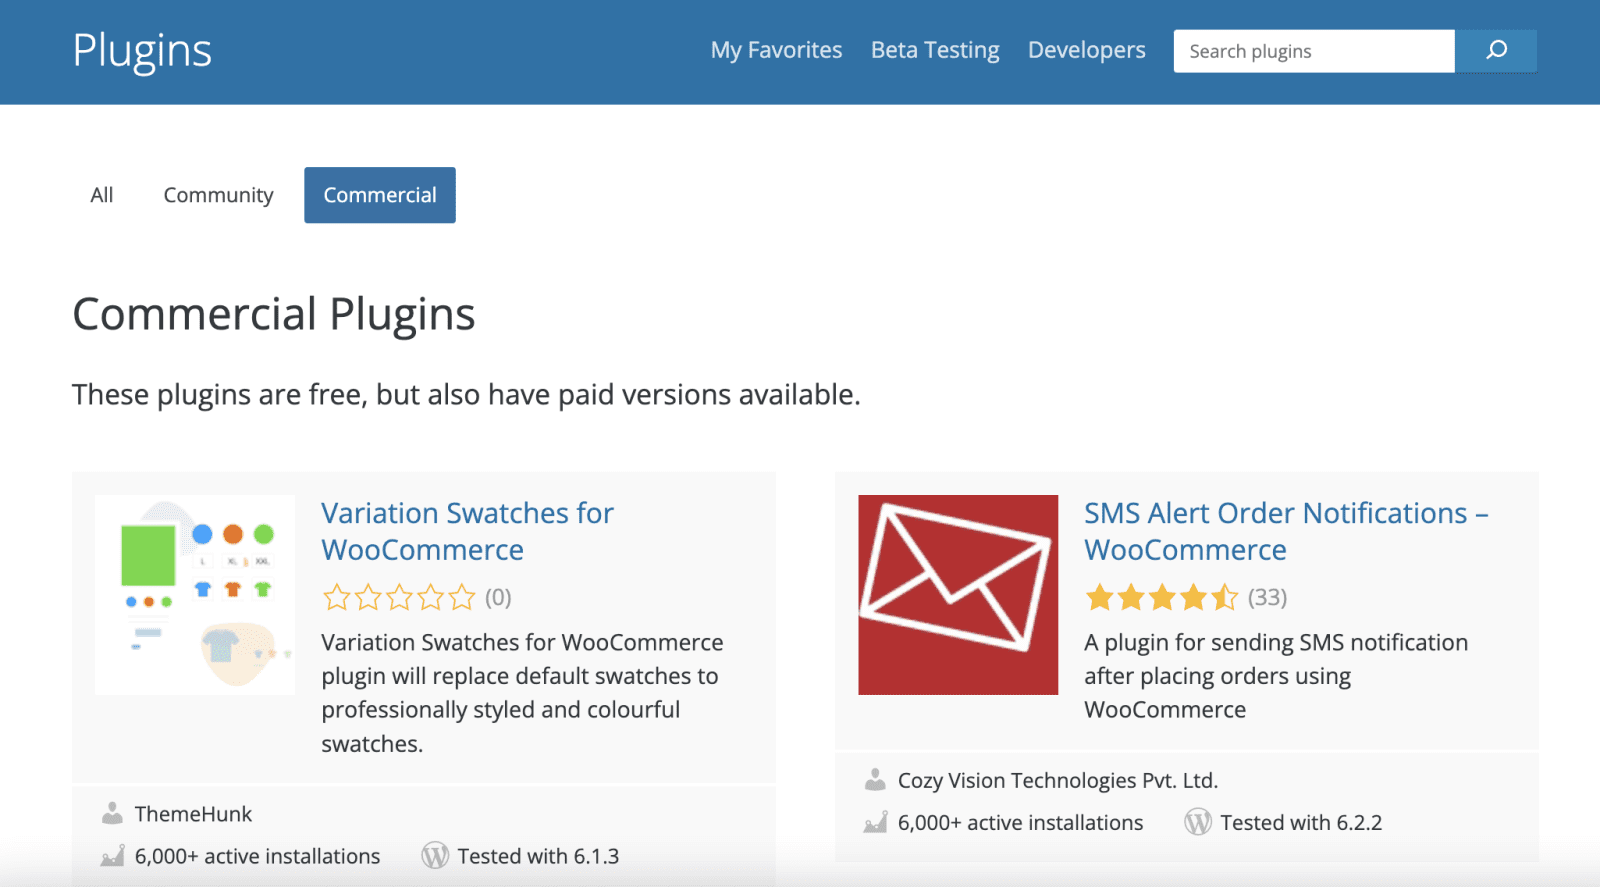The image size is (1600, 887).
Task: Click the magnifying glass search button
Action: [x=1496, y=51]
